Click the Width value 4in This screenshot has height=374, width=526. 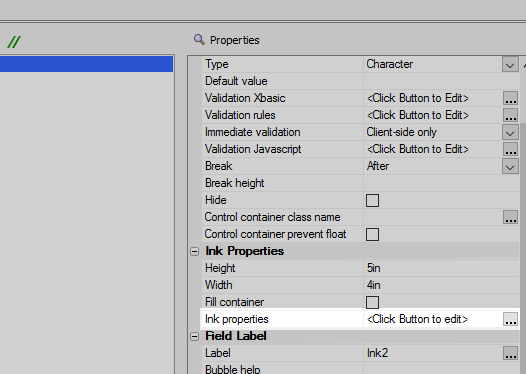click(x=373, y=285)
